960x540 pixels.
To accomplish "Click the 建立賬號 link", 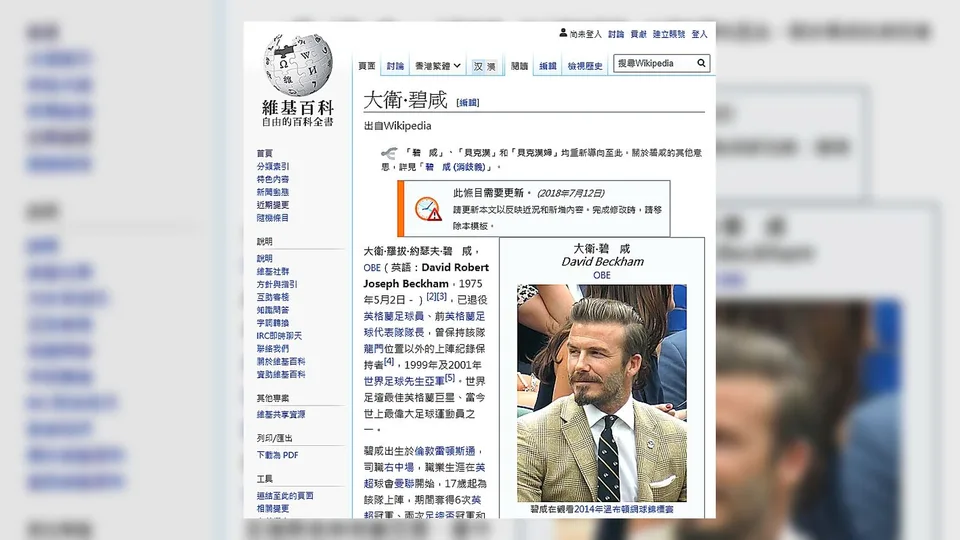I will click(x=669, y=34).
